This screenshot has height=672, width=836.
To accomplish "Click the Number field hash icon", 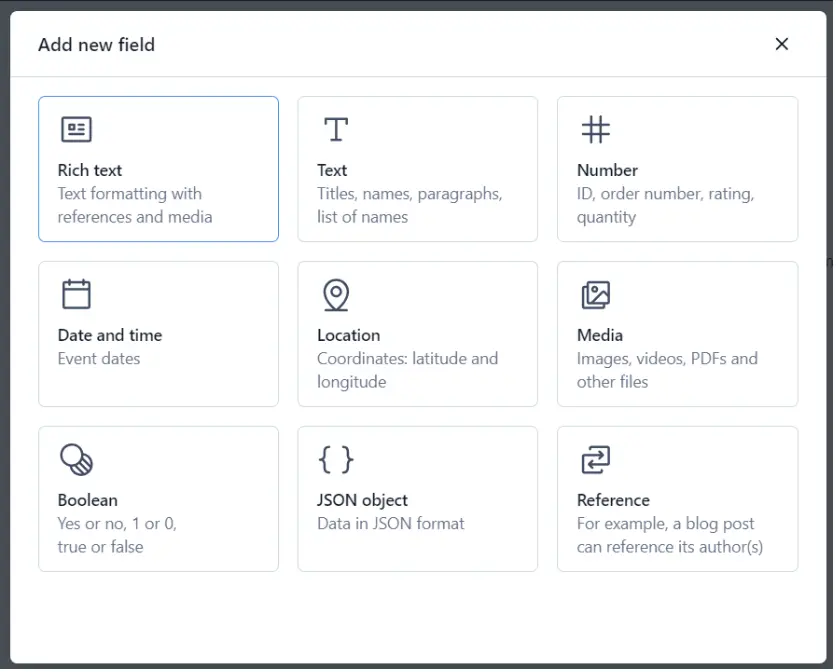I will (595, 128).
